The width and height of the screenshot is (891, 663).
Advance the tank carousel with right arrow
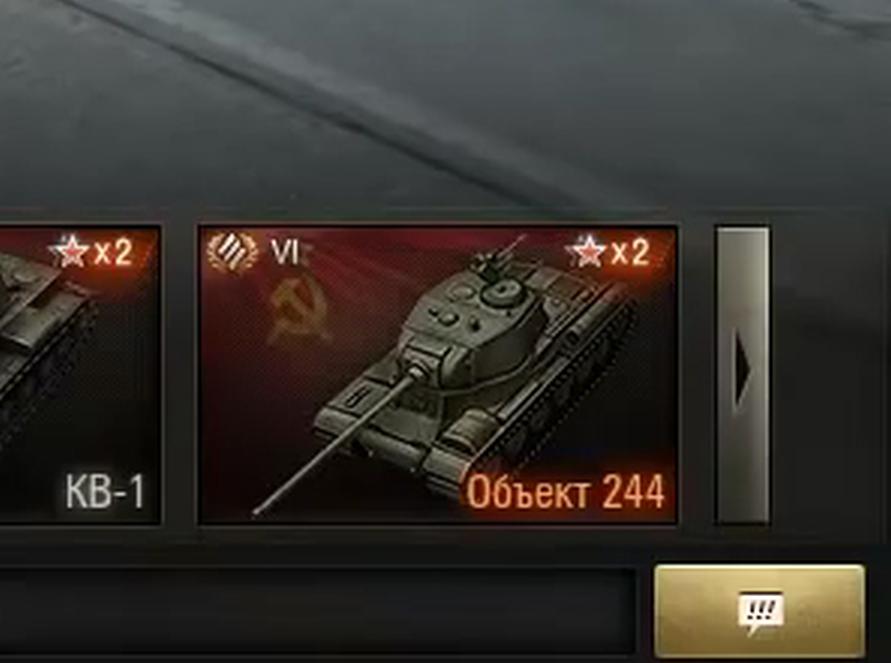pyautogui.click(x=742, y=374)
